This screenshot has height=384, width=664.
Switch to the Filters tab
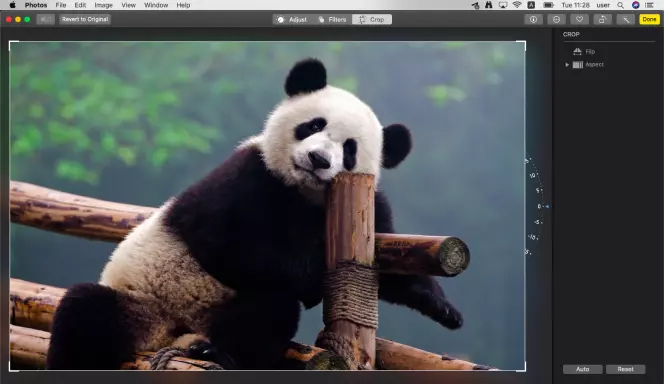(332, 19)
